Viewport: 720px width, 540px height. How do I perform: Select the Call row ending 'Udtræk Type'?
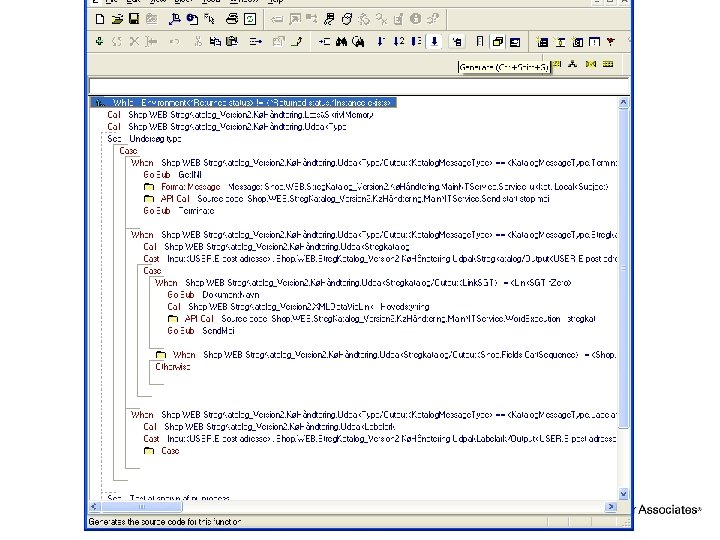coord(227,127)
